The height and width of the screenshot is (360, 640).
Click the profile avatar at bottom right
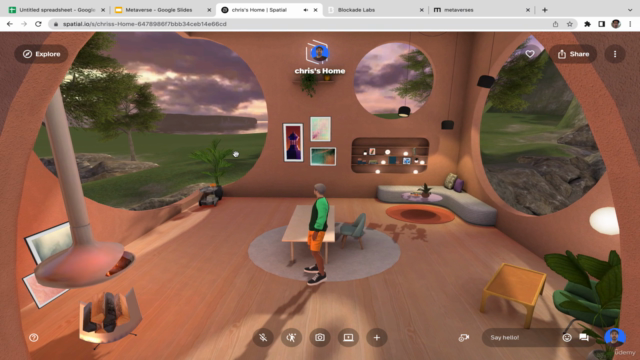tap(615, 337)
